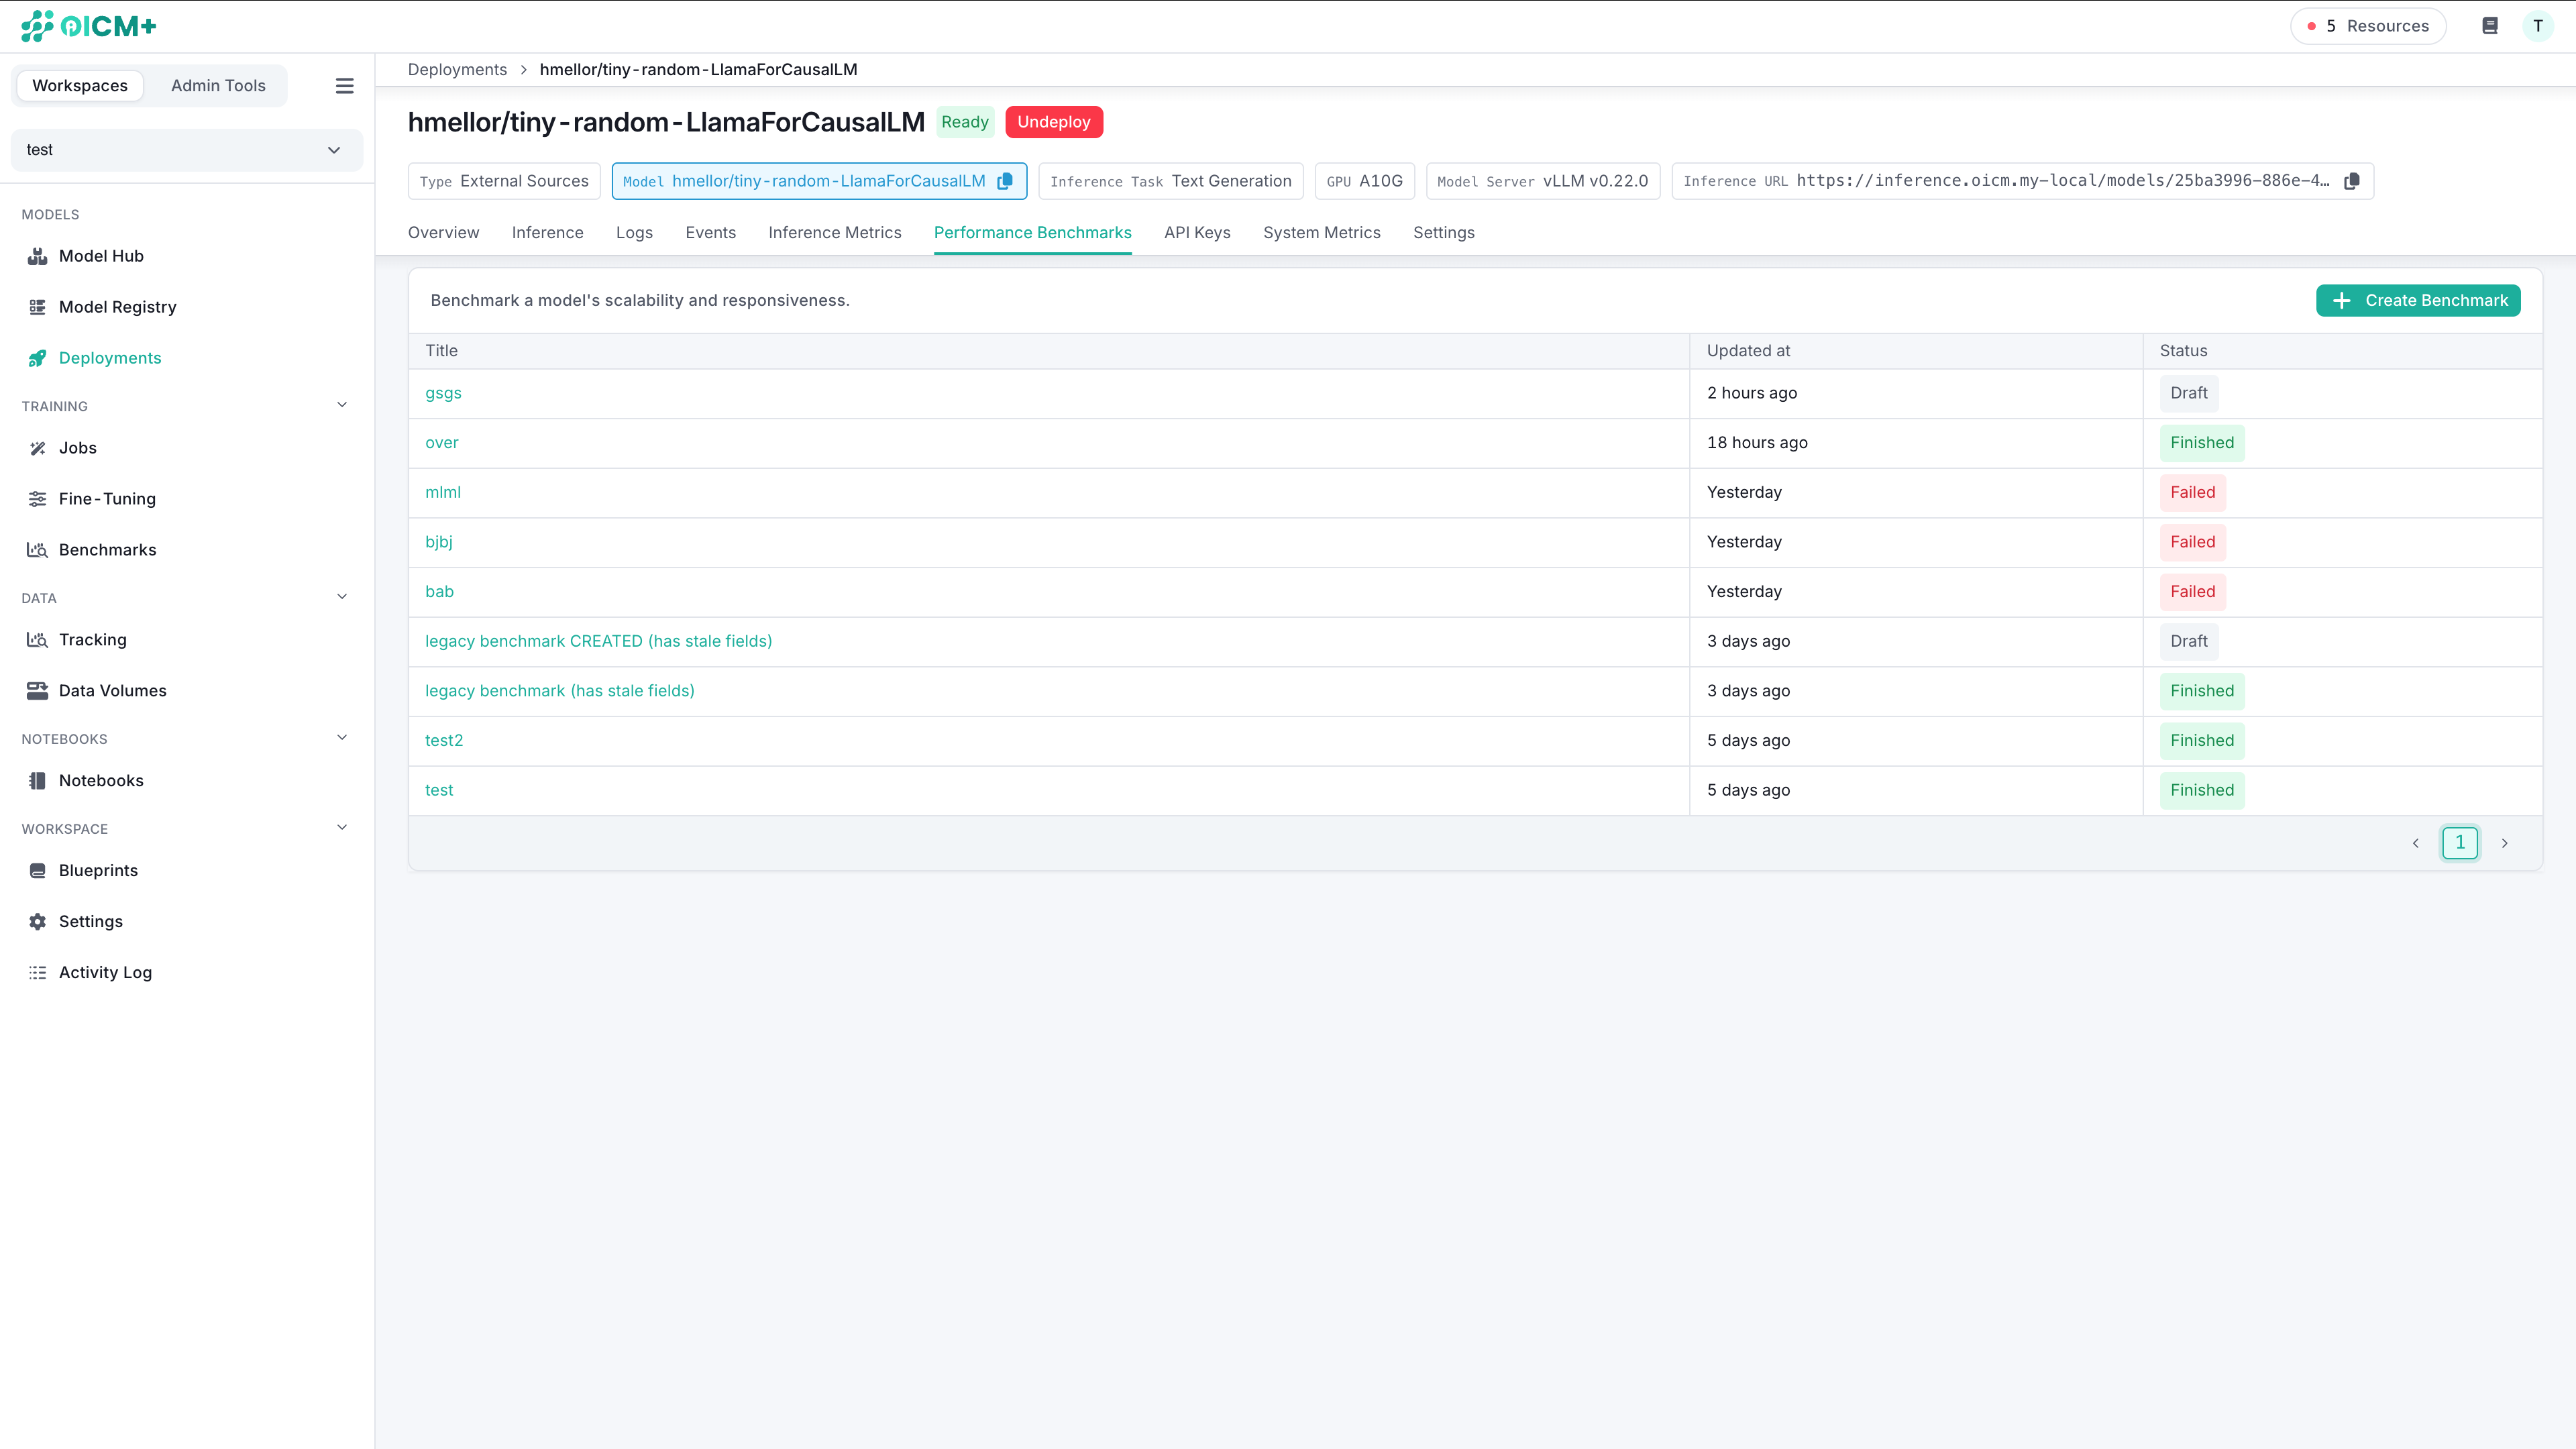Click the Fine-Tuning sliders icon
The height and width of the screenshot is (1449, 2576).
point(37,499)
